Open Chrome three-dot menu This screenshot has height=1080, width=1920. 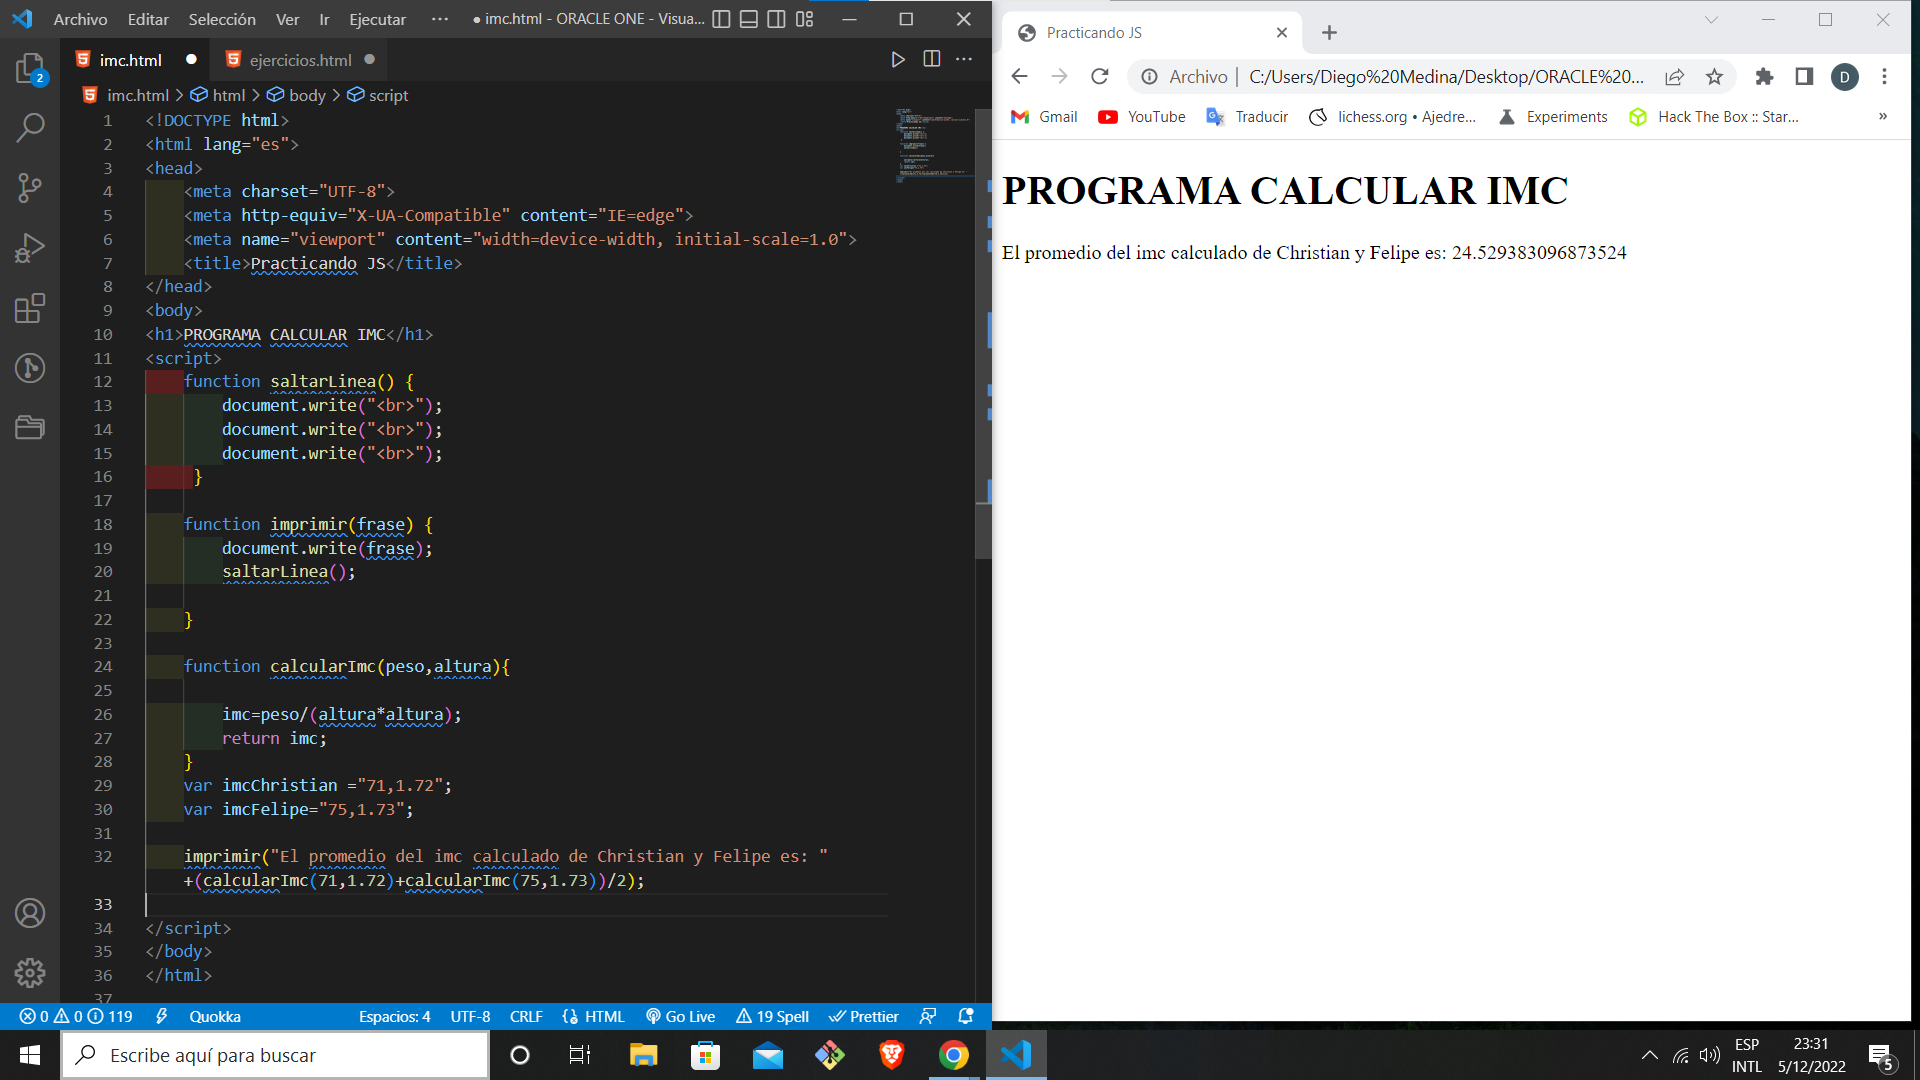1884,76
